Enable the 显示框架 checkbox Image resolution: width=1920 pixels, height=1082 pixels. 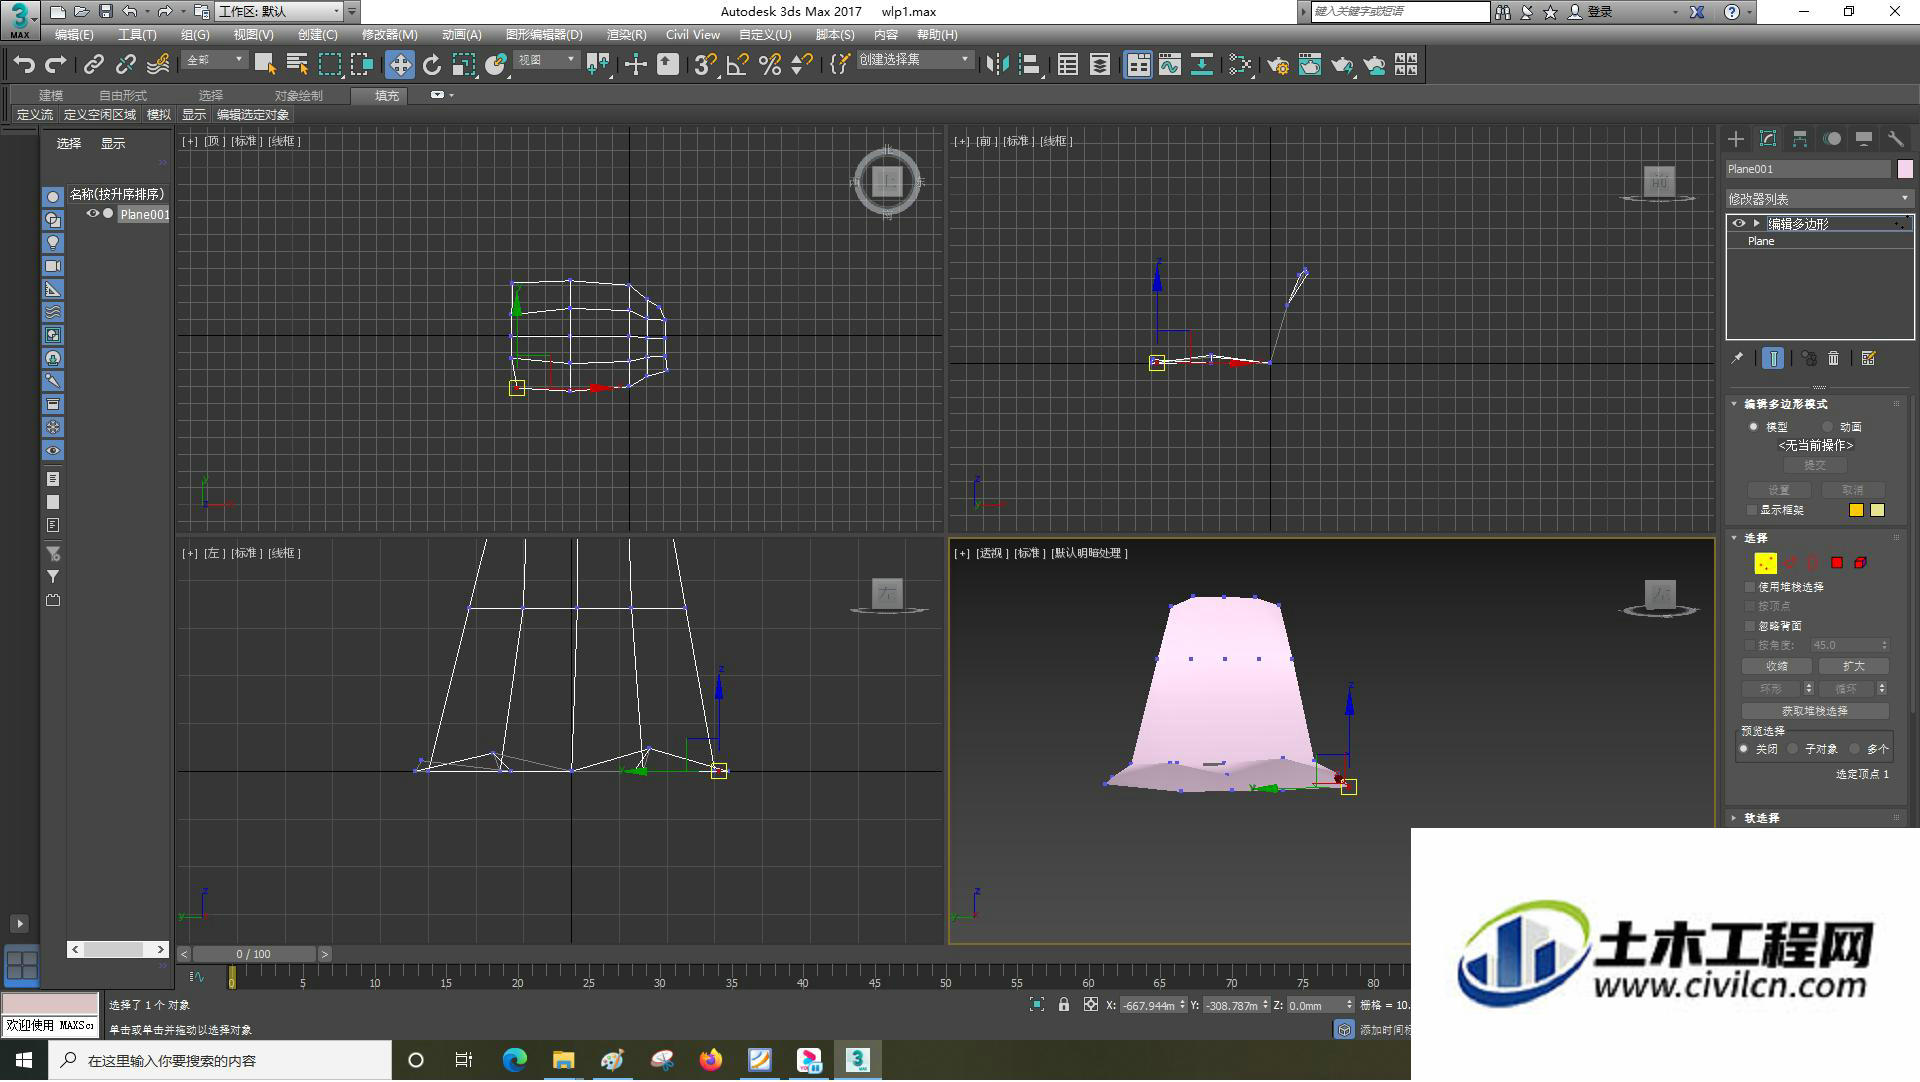[x=1751, y=510]
